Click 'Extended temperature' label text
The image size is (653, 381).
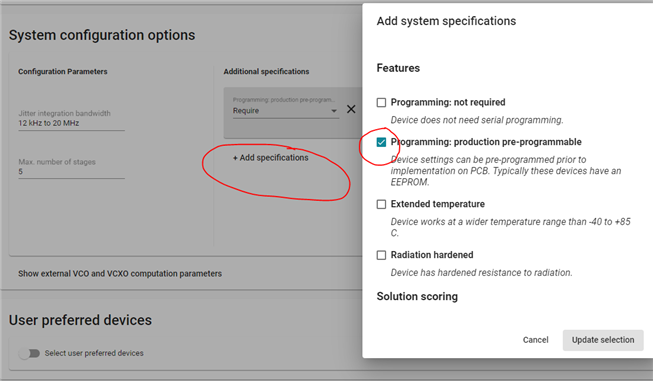438,204
